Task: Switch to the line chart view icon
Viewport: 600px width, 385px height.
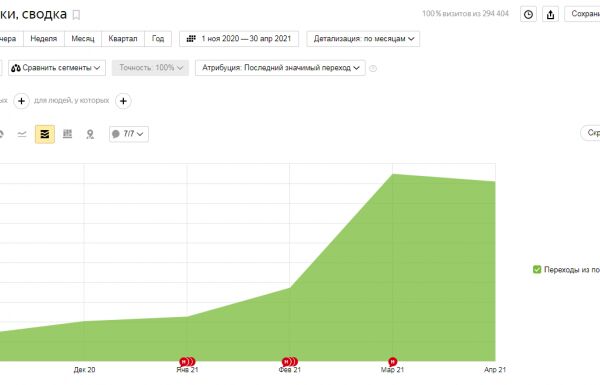Action: click(x=22, y=134)
